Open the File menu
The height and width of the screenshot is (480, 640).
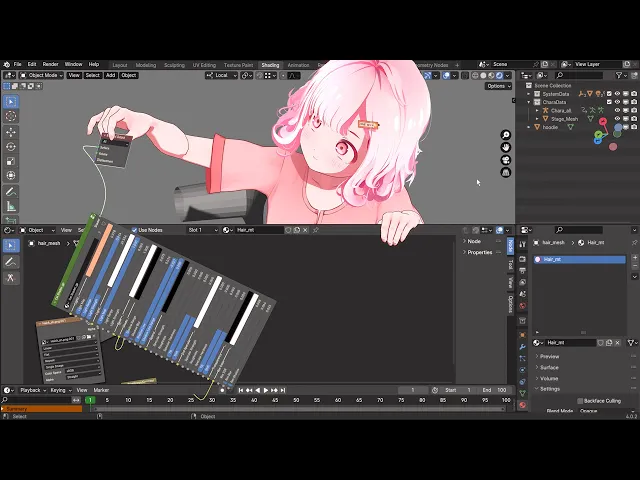(x=18, y=64)
